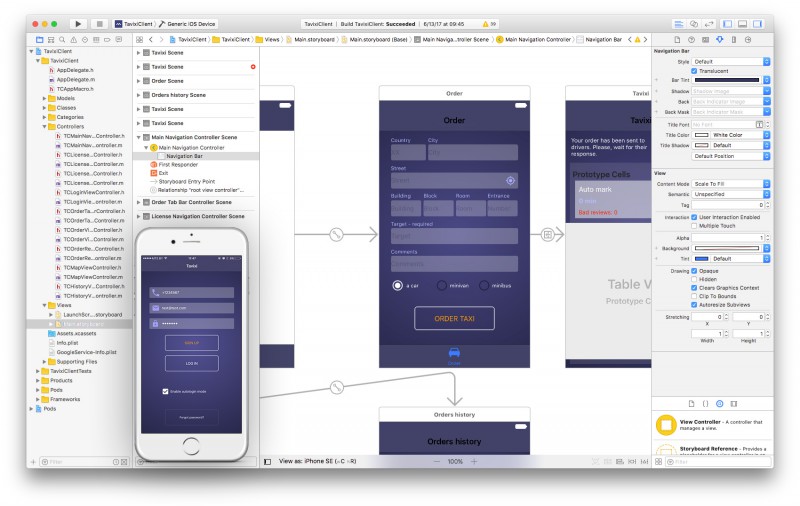
Task: Open the Issue navigator warning-triangle tab
Action: pyautogui.click(x=73, y=39)
